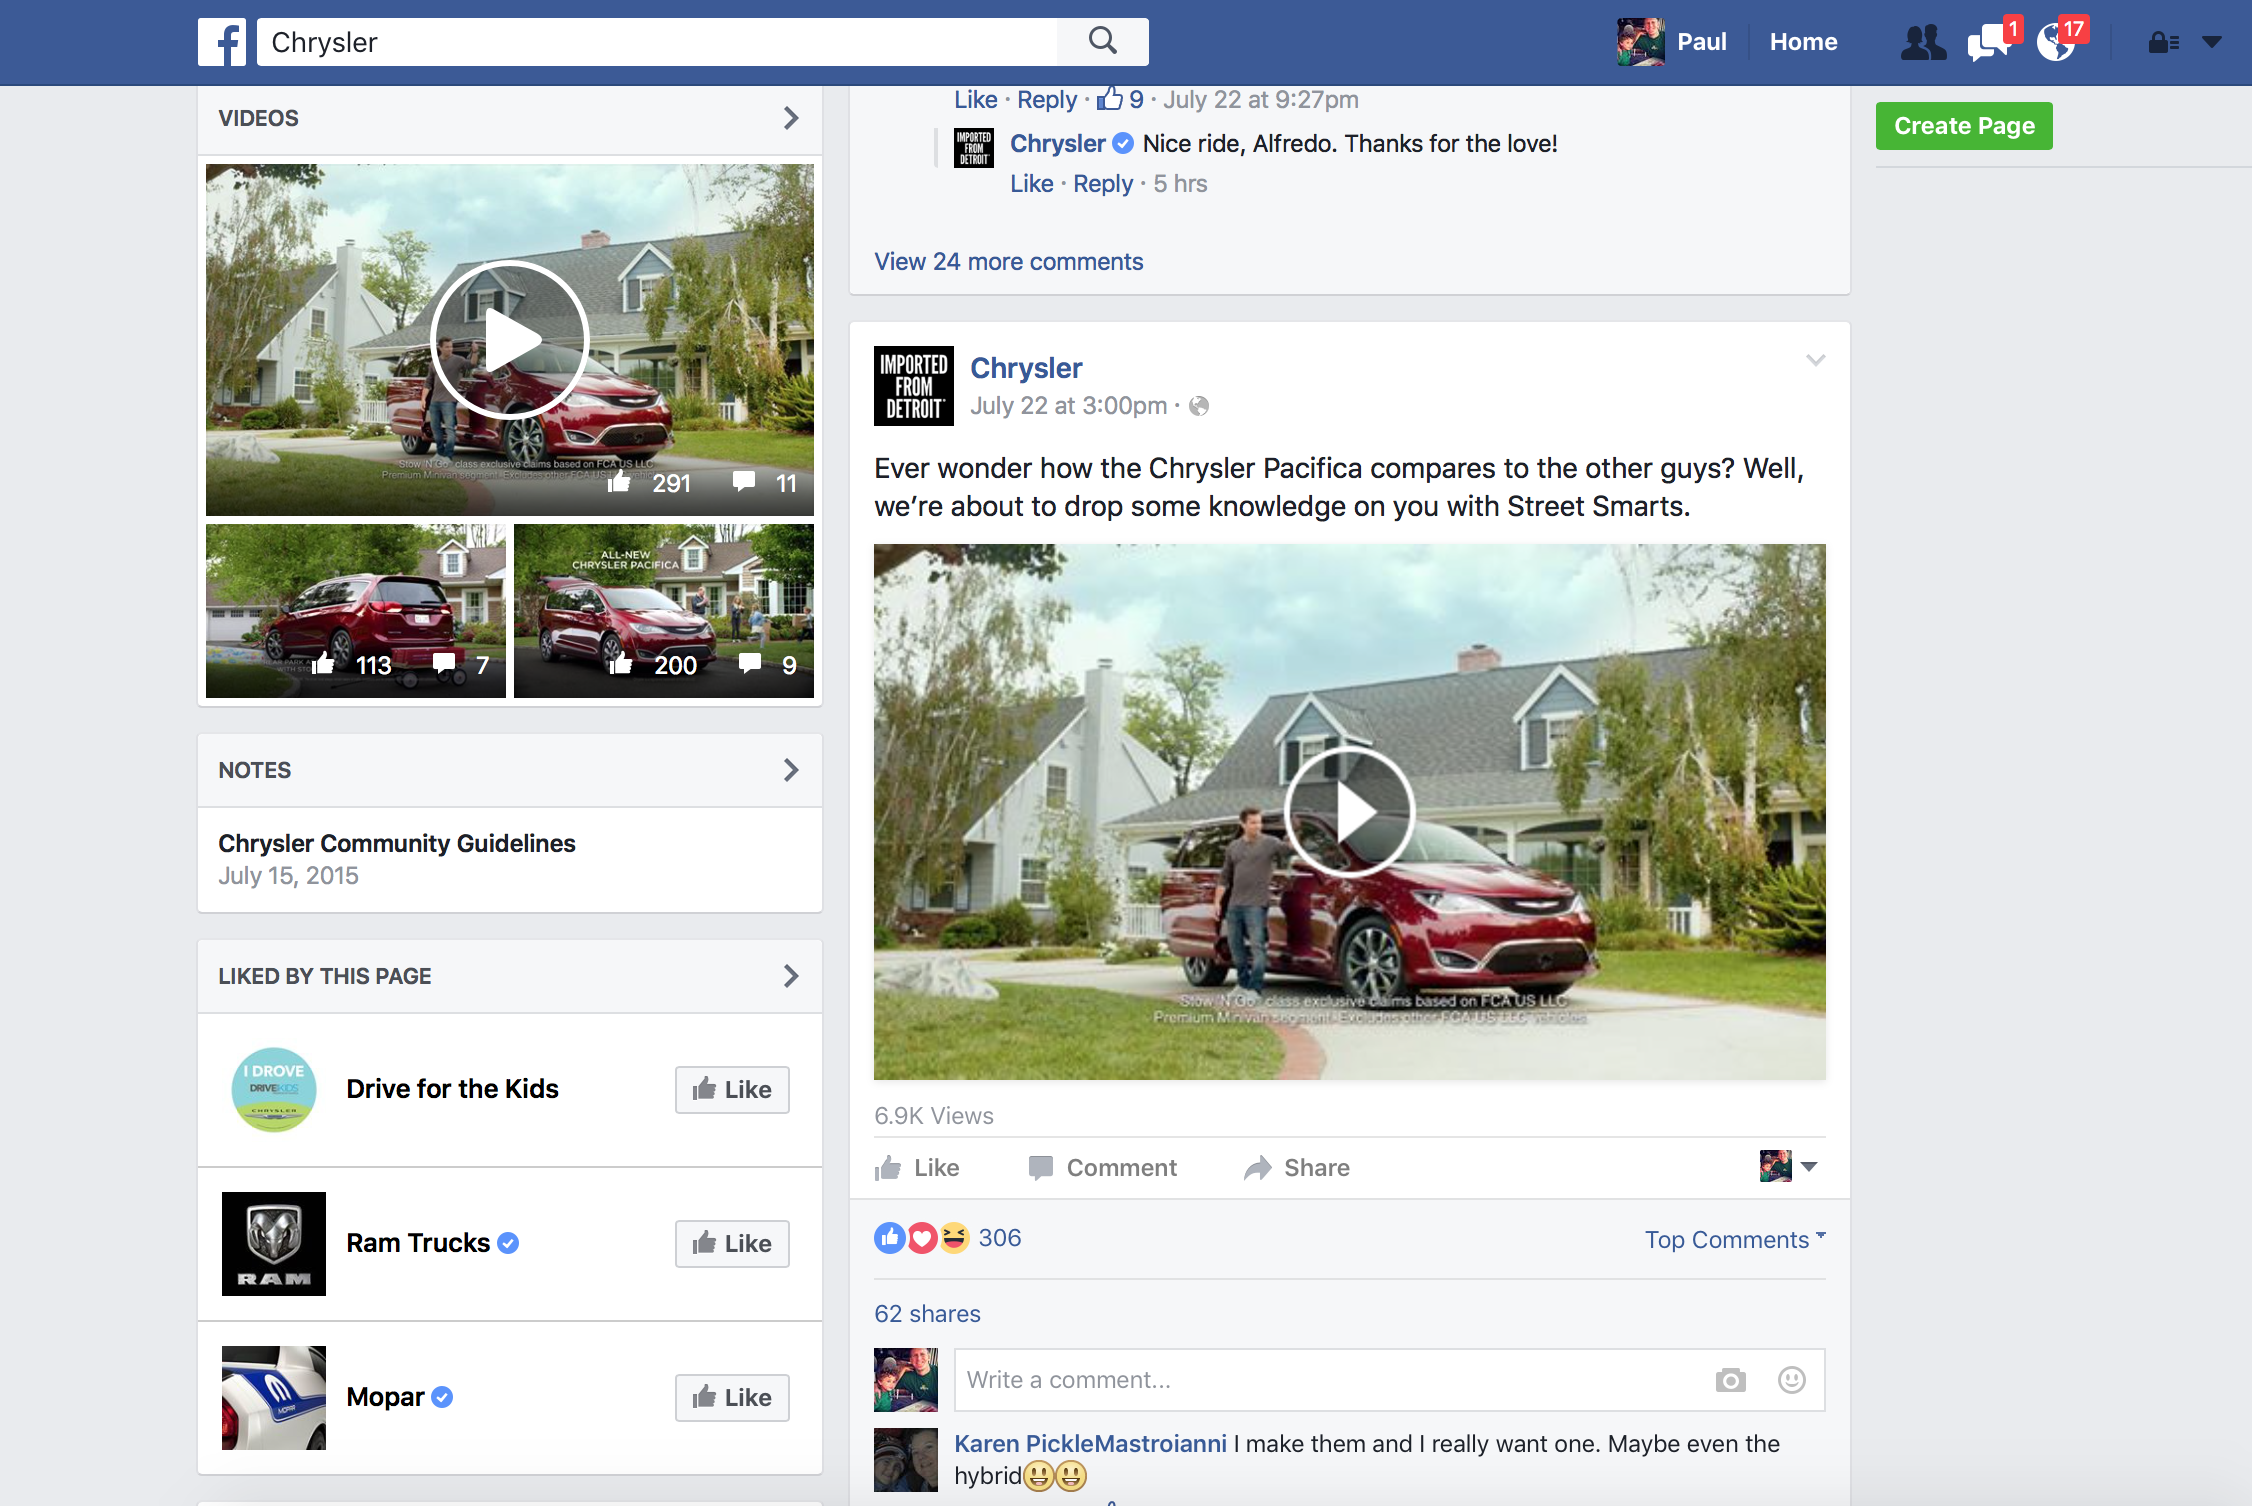
Task: Open Chrysler 'Imported From Detroit' post avatar
Action: (x=914, y=386)
